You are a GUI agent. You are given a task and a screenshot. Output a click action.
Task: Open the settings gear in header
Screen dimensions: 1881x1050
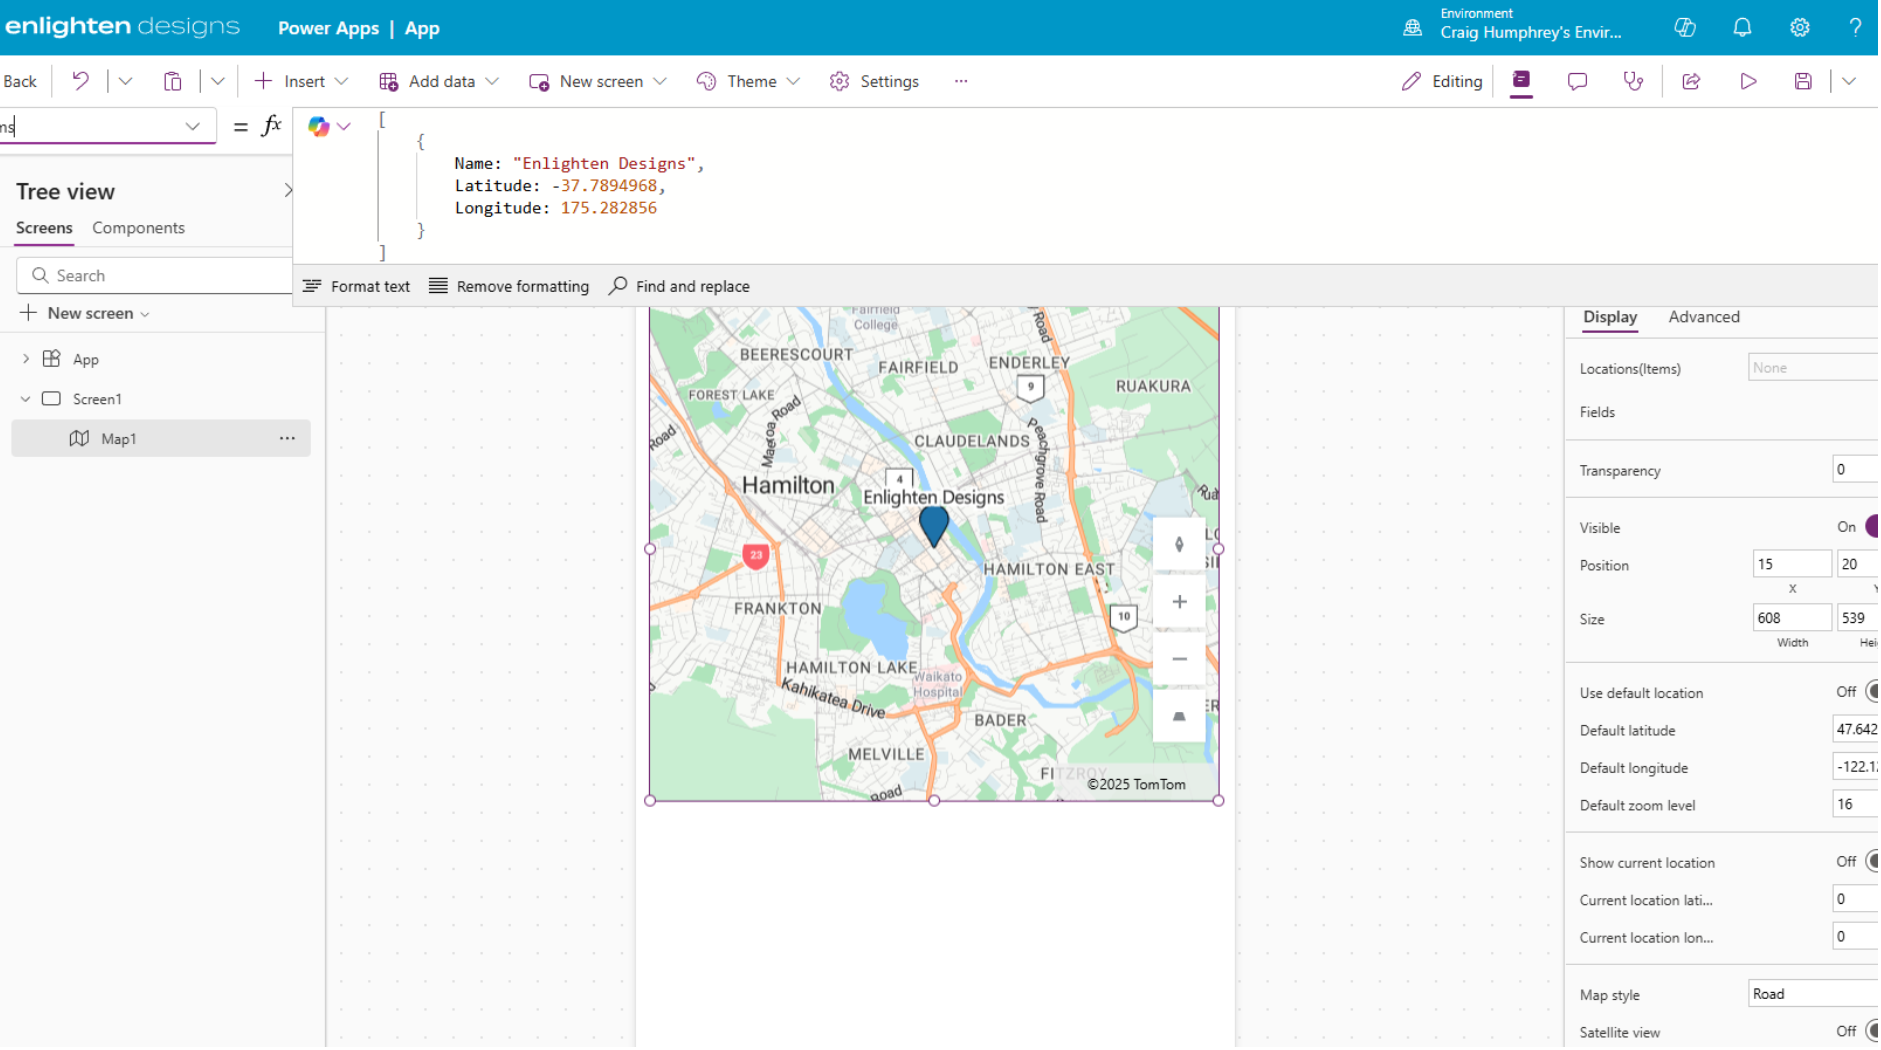[1800, 27]
